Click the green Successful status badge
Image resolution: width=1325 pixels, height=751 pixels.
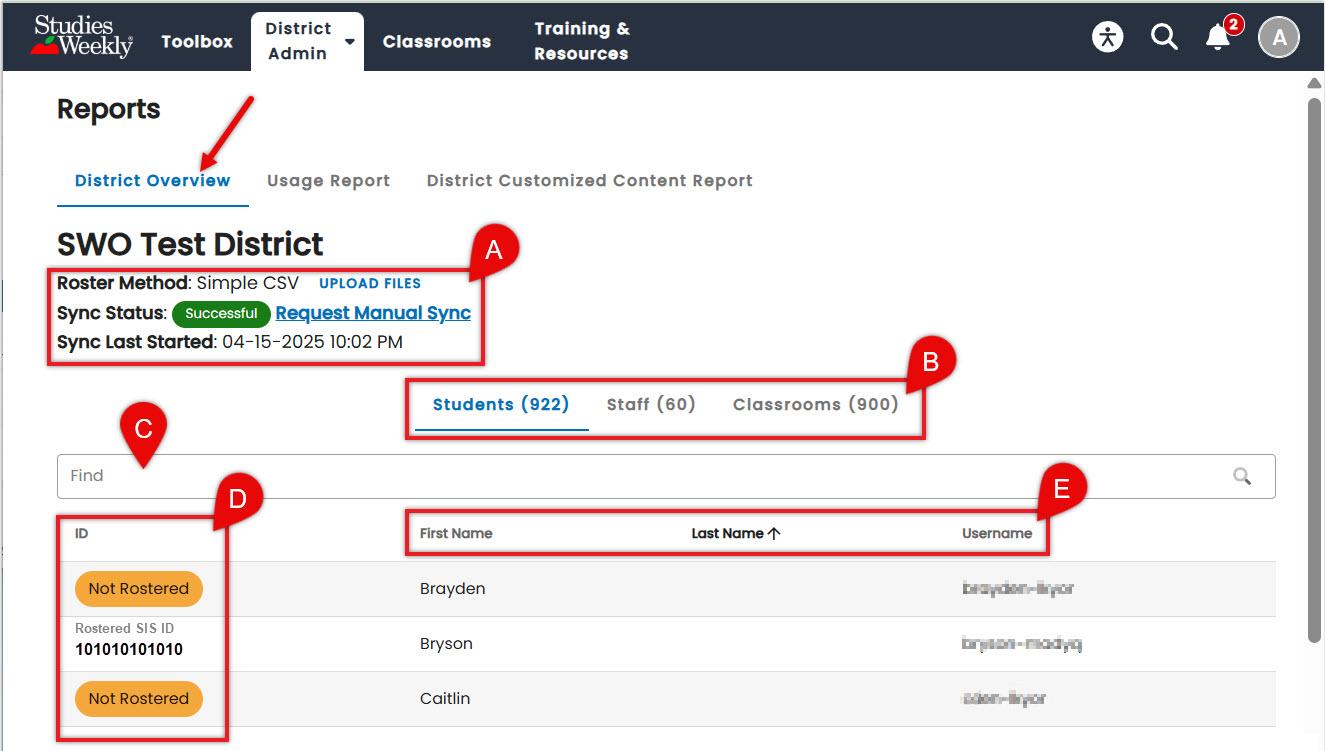[x=221, y=314]
